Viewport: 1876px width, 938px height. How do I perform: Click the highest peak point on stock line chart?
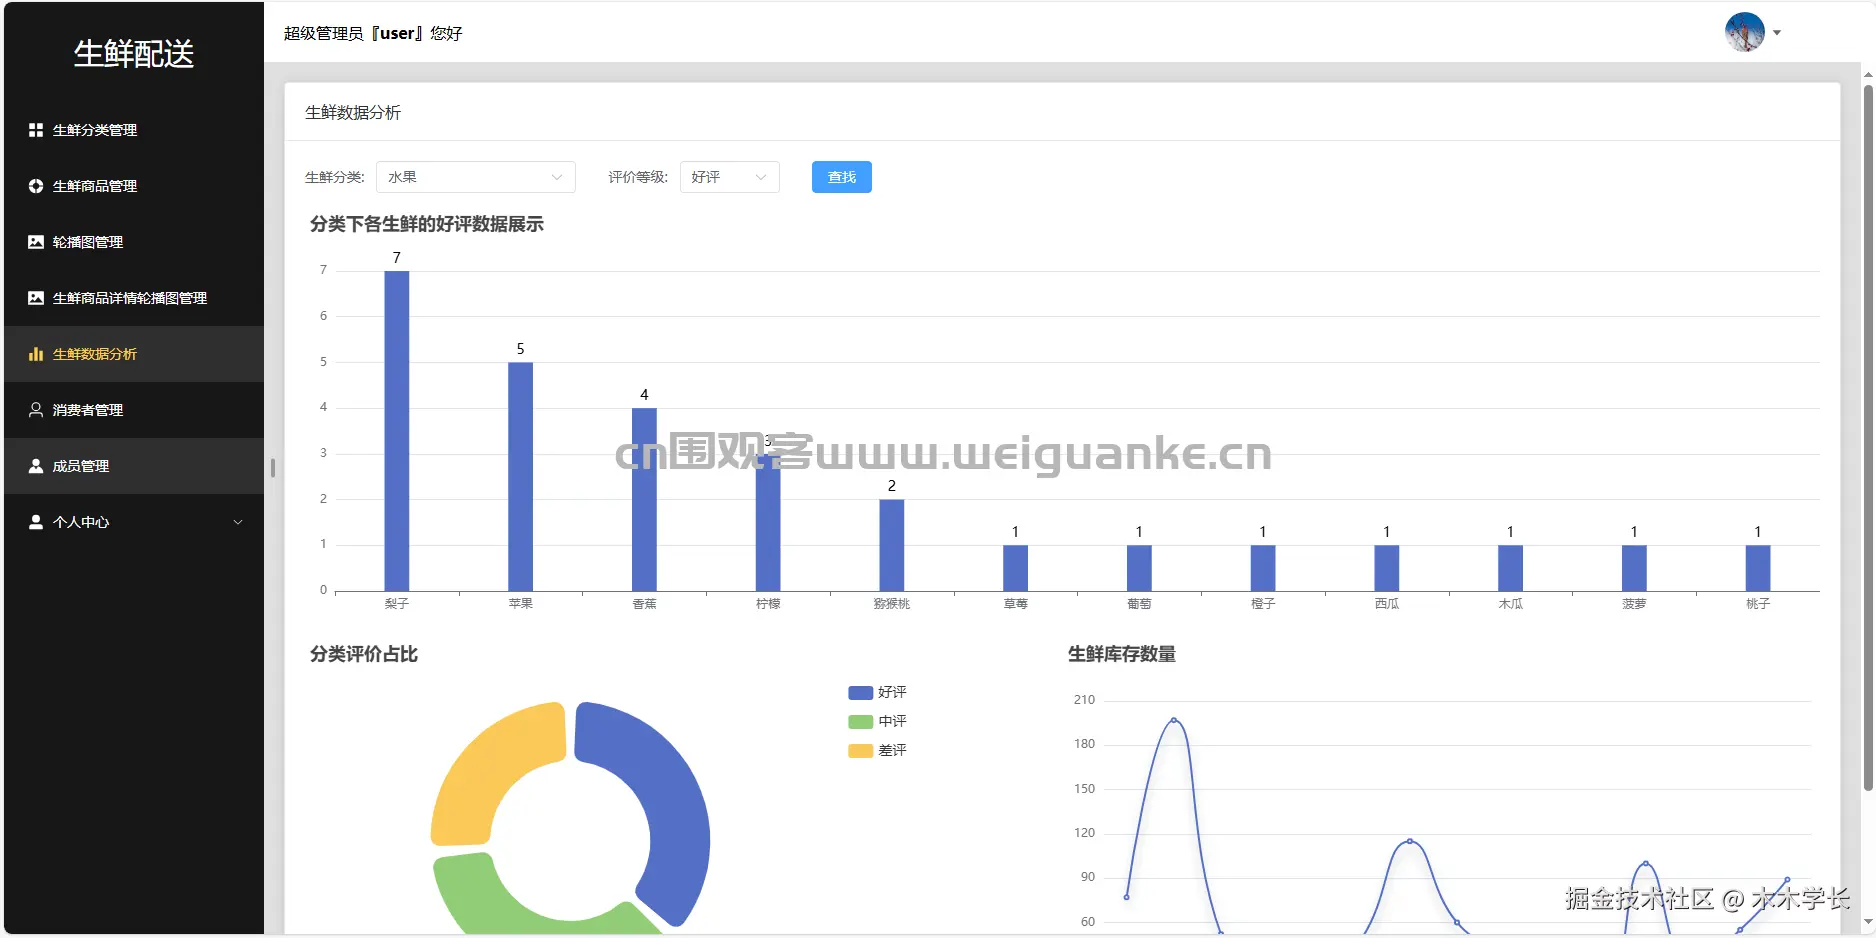click(1174, 720)
